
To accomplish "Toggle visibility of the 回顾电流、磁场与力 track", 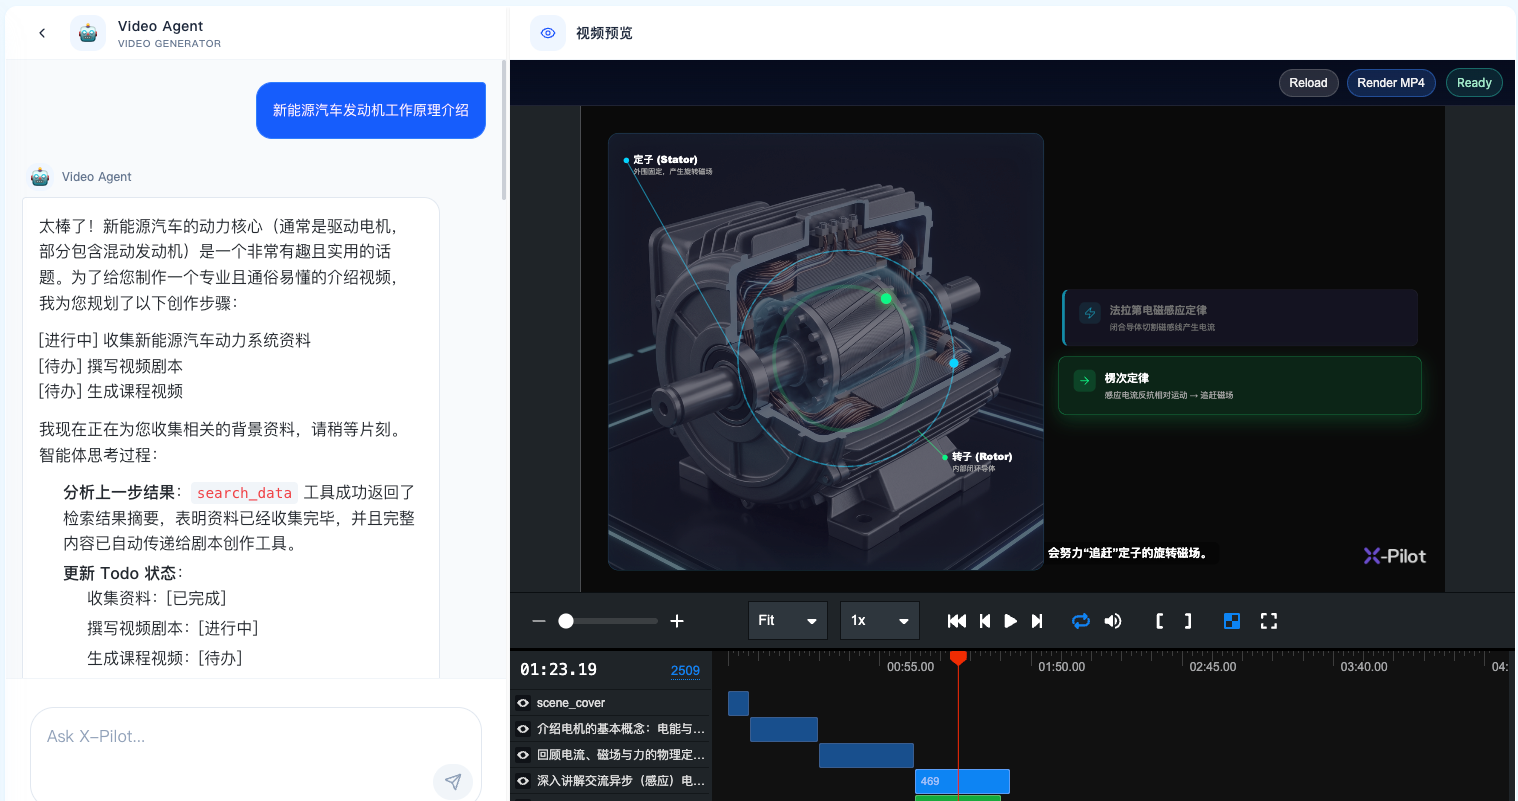I will click(523, 755).
